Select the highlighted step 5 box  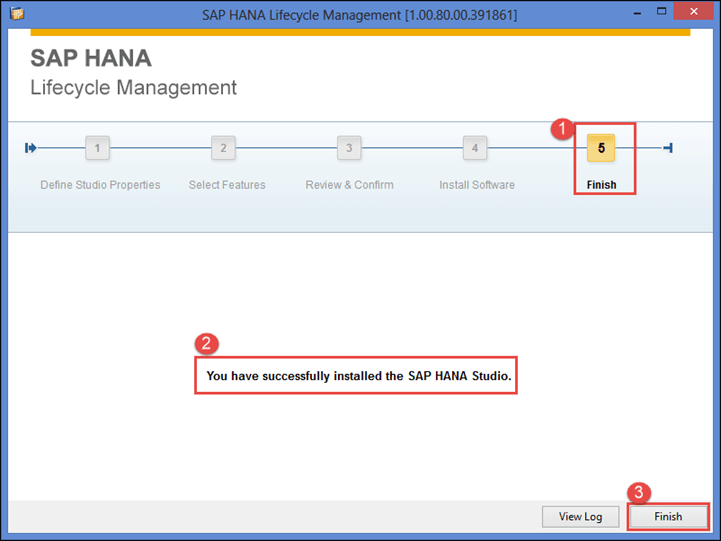601,148
